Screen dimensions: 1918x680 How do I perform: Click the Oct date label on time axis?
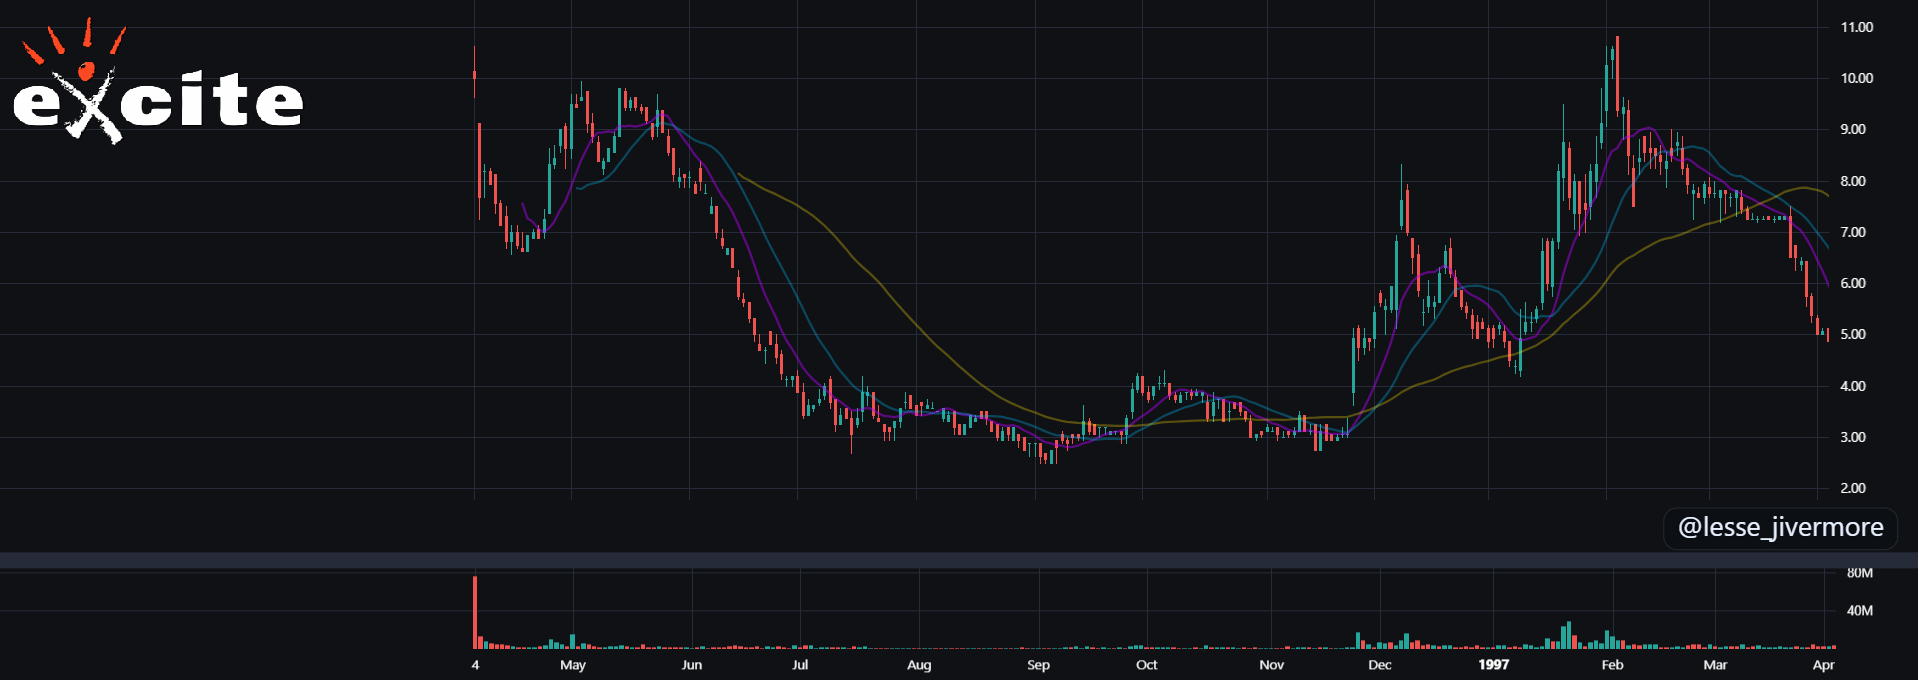1147,665
